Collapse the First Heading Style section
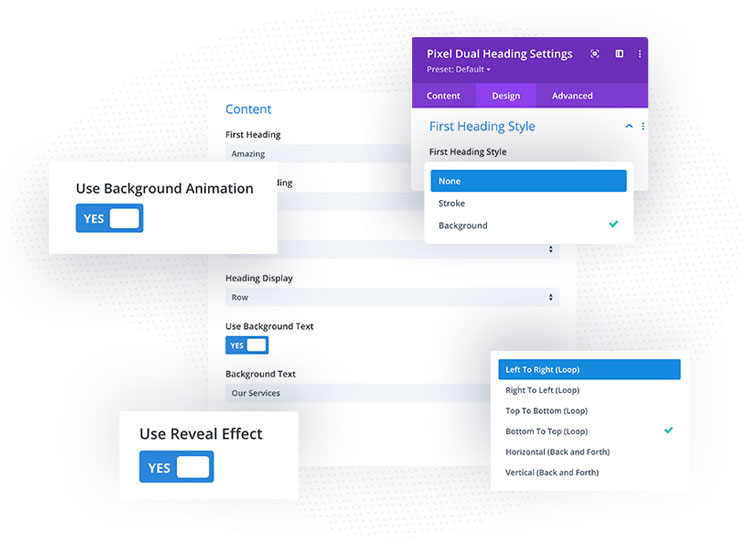The image size is (750, 549). click(x=629, y=126)
